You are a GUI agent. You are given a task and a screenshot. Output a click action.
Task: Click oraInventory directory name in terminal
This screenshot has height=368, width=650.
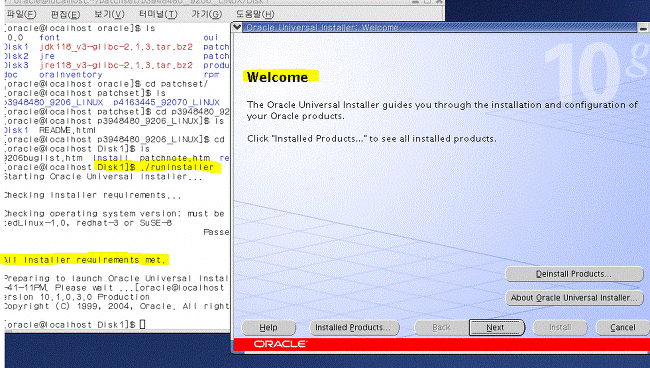[x=70, y=75]
